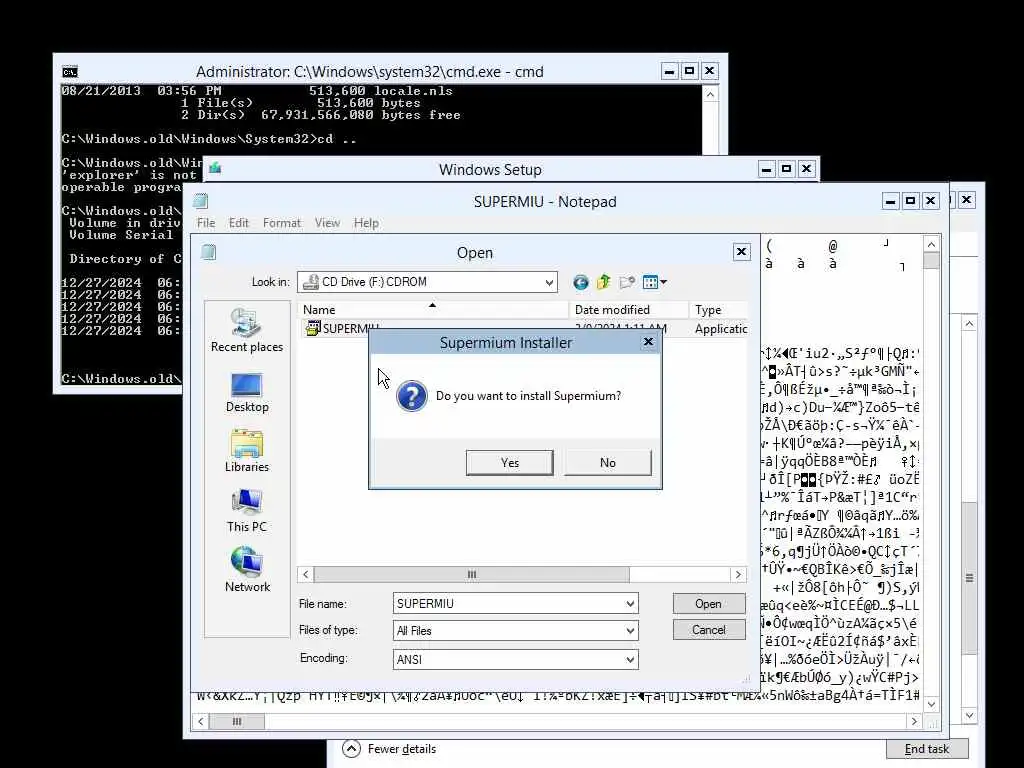Expand the Files of type dropdown
The width and height of the screenshot is (1024, 768).
point(630,631)
